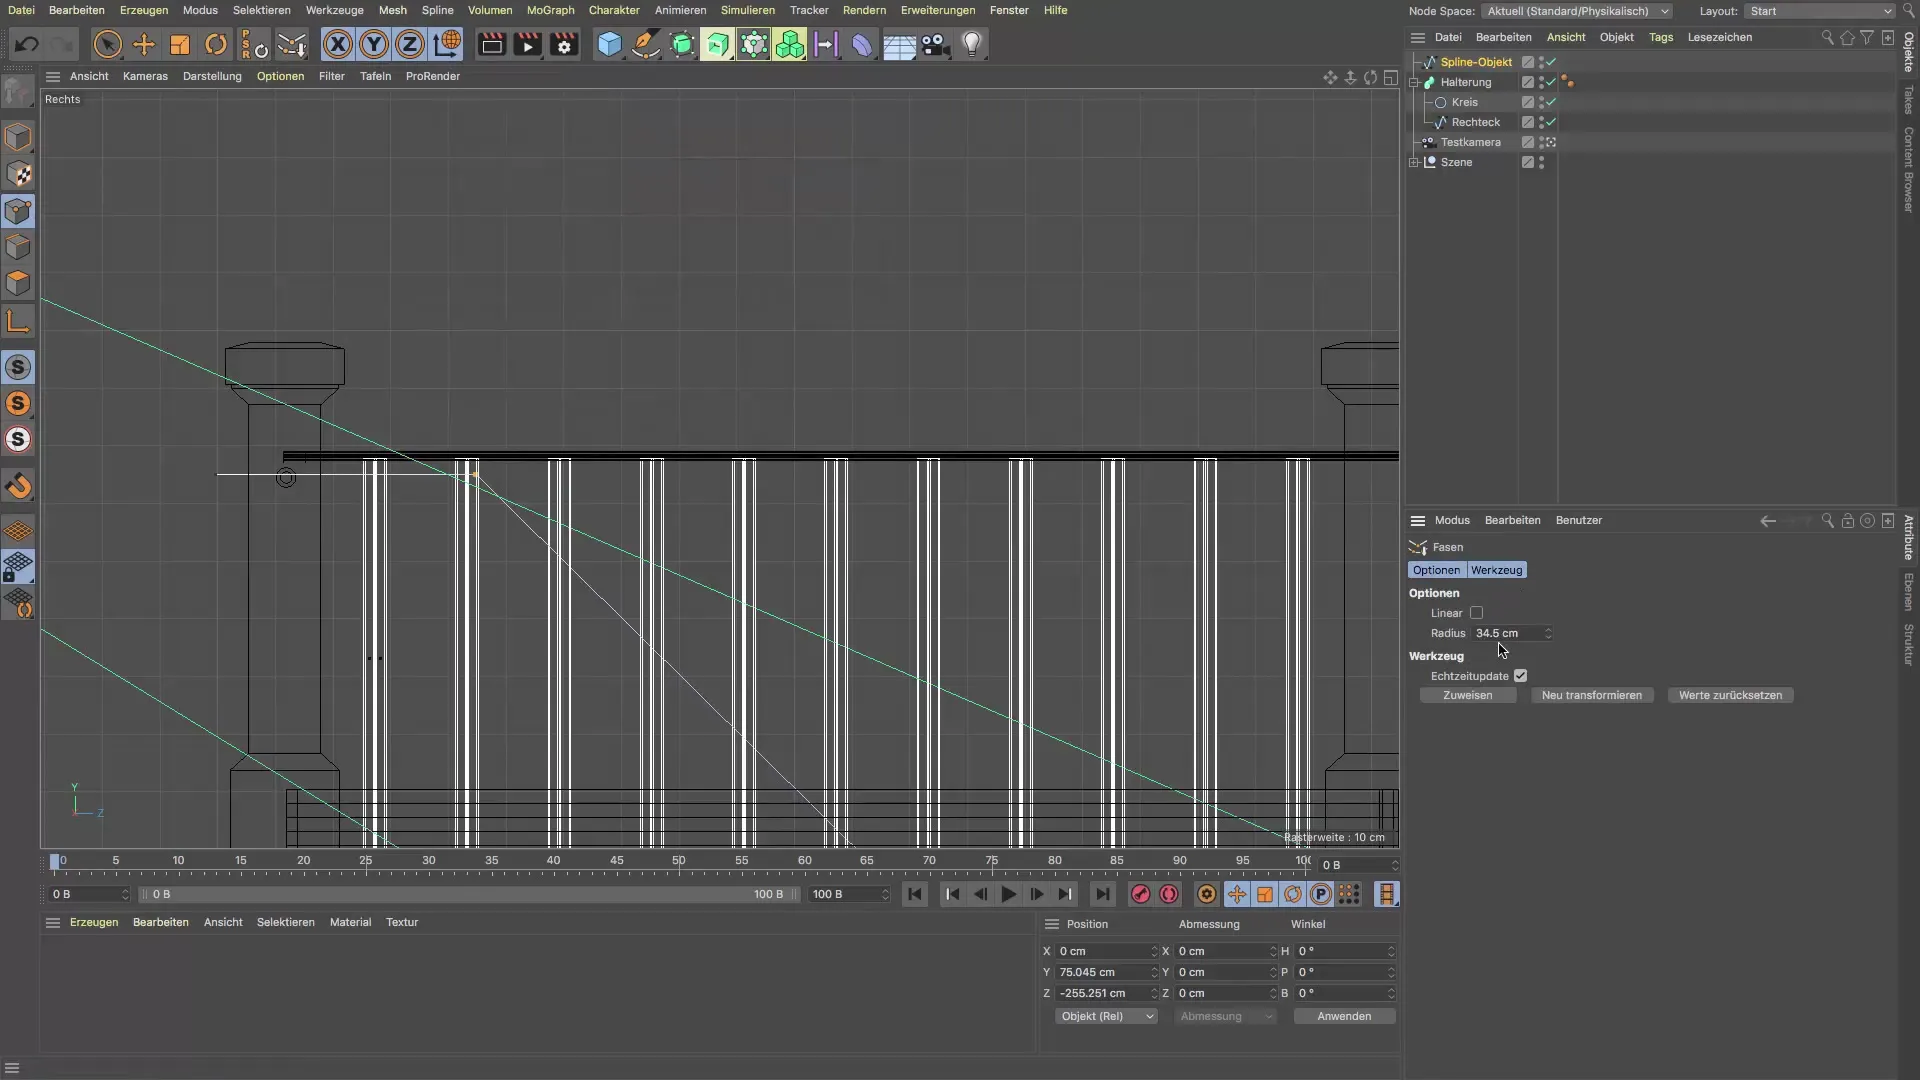Viewport: 1920px width, 1080px height.
Task: Open Picture Viewer render icon
Action: (528, 44)
